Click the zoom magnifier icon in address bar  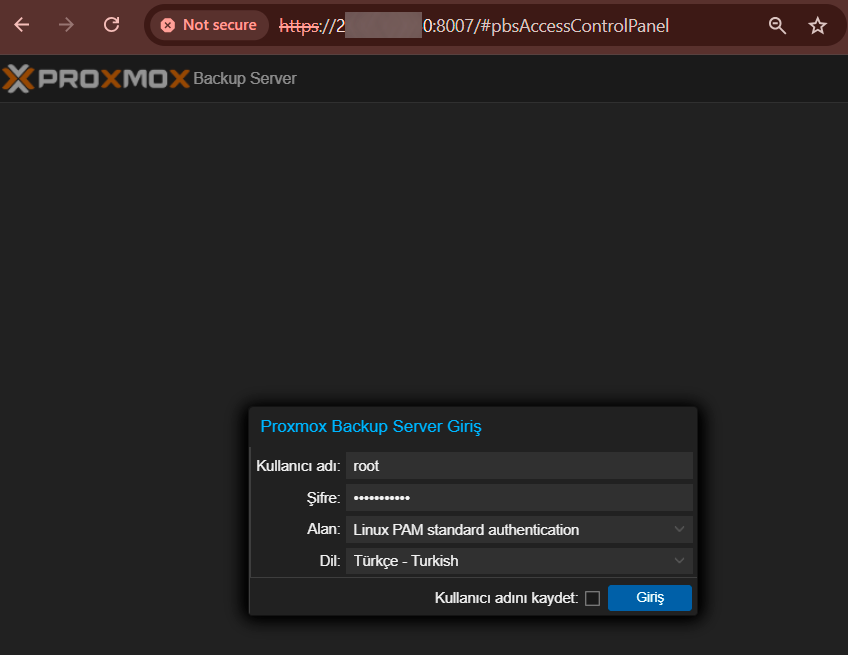[777, 25]
